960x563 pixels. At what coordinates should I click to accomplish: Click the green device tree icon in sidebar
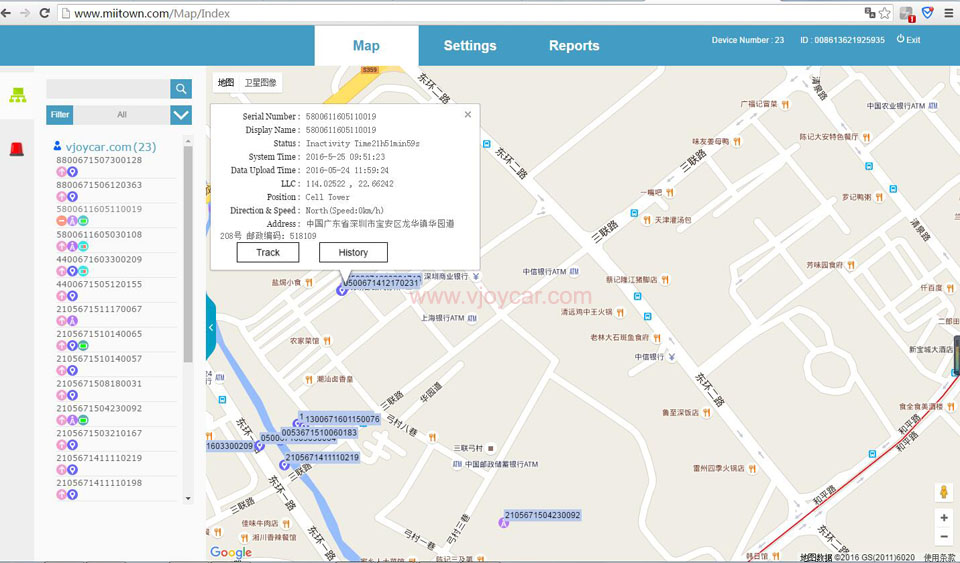click(x=17, y=96)
